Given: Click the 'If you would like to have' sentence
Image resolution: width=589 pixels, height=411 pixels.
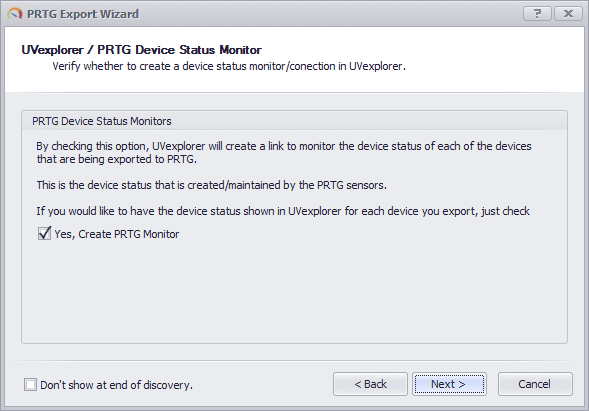Looking at the screenshot, I should point(283,211).
